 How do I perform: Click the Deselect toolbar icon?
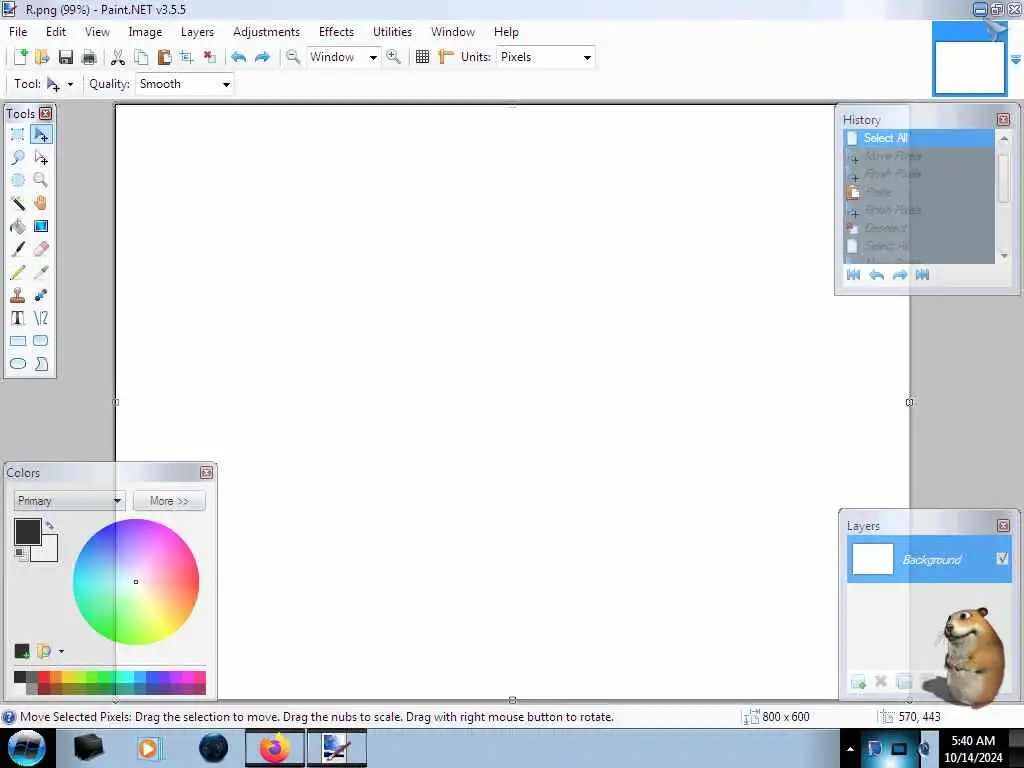point(210,57)
